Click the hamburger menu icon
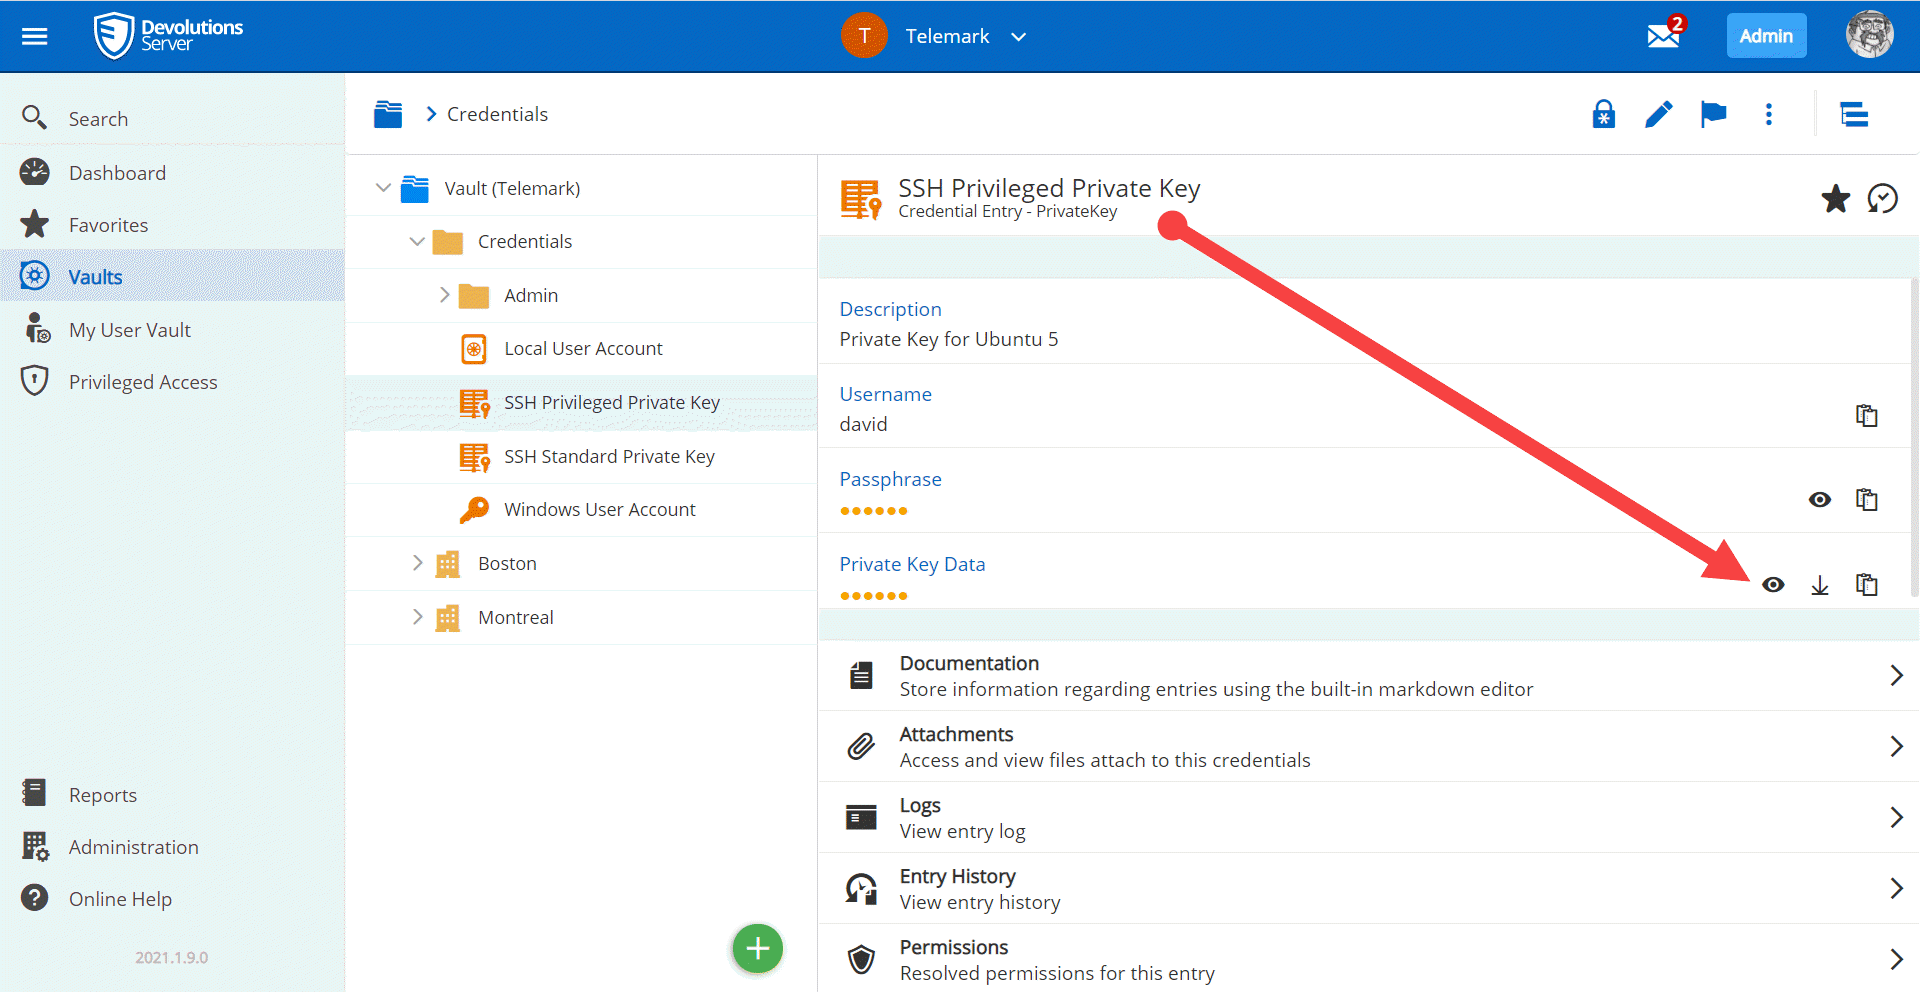The height and width of the screenshot is (992, 1920). click(35, 37)
